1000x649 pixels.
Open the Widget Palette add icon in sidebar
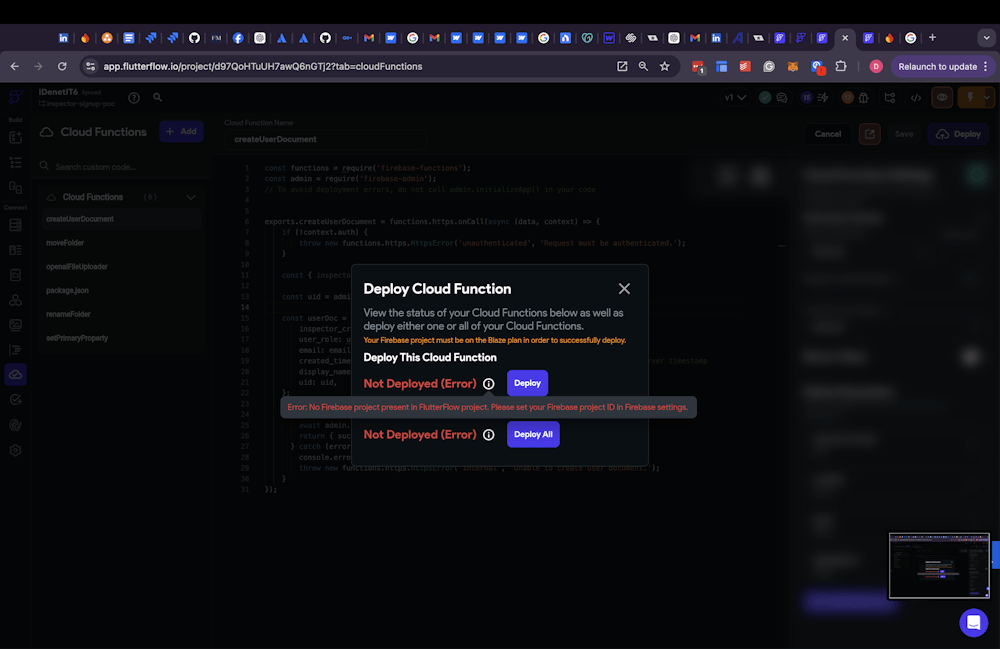(x=16, y=137)
